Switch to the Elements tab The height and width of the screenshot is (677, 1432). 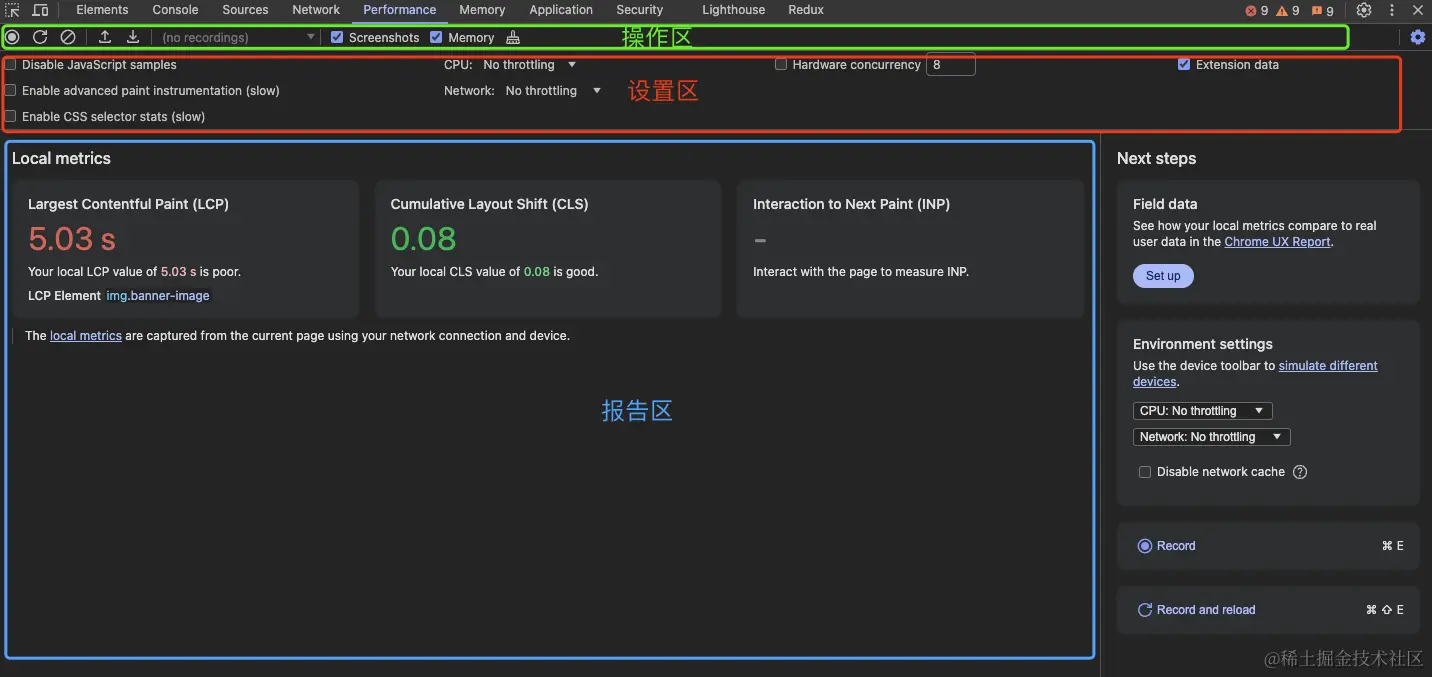click(102, 10)
